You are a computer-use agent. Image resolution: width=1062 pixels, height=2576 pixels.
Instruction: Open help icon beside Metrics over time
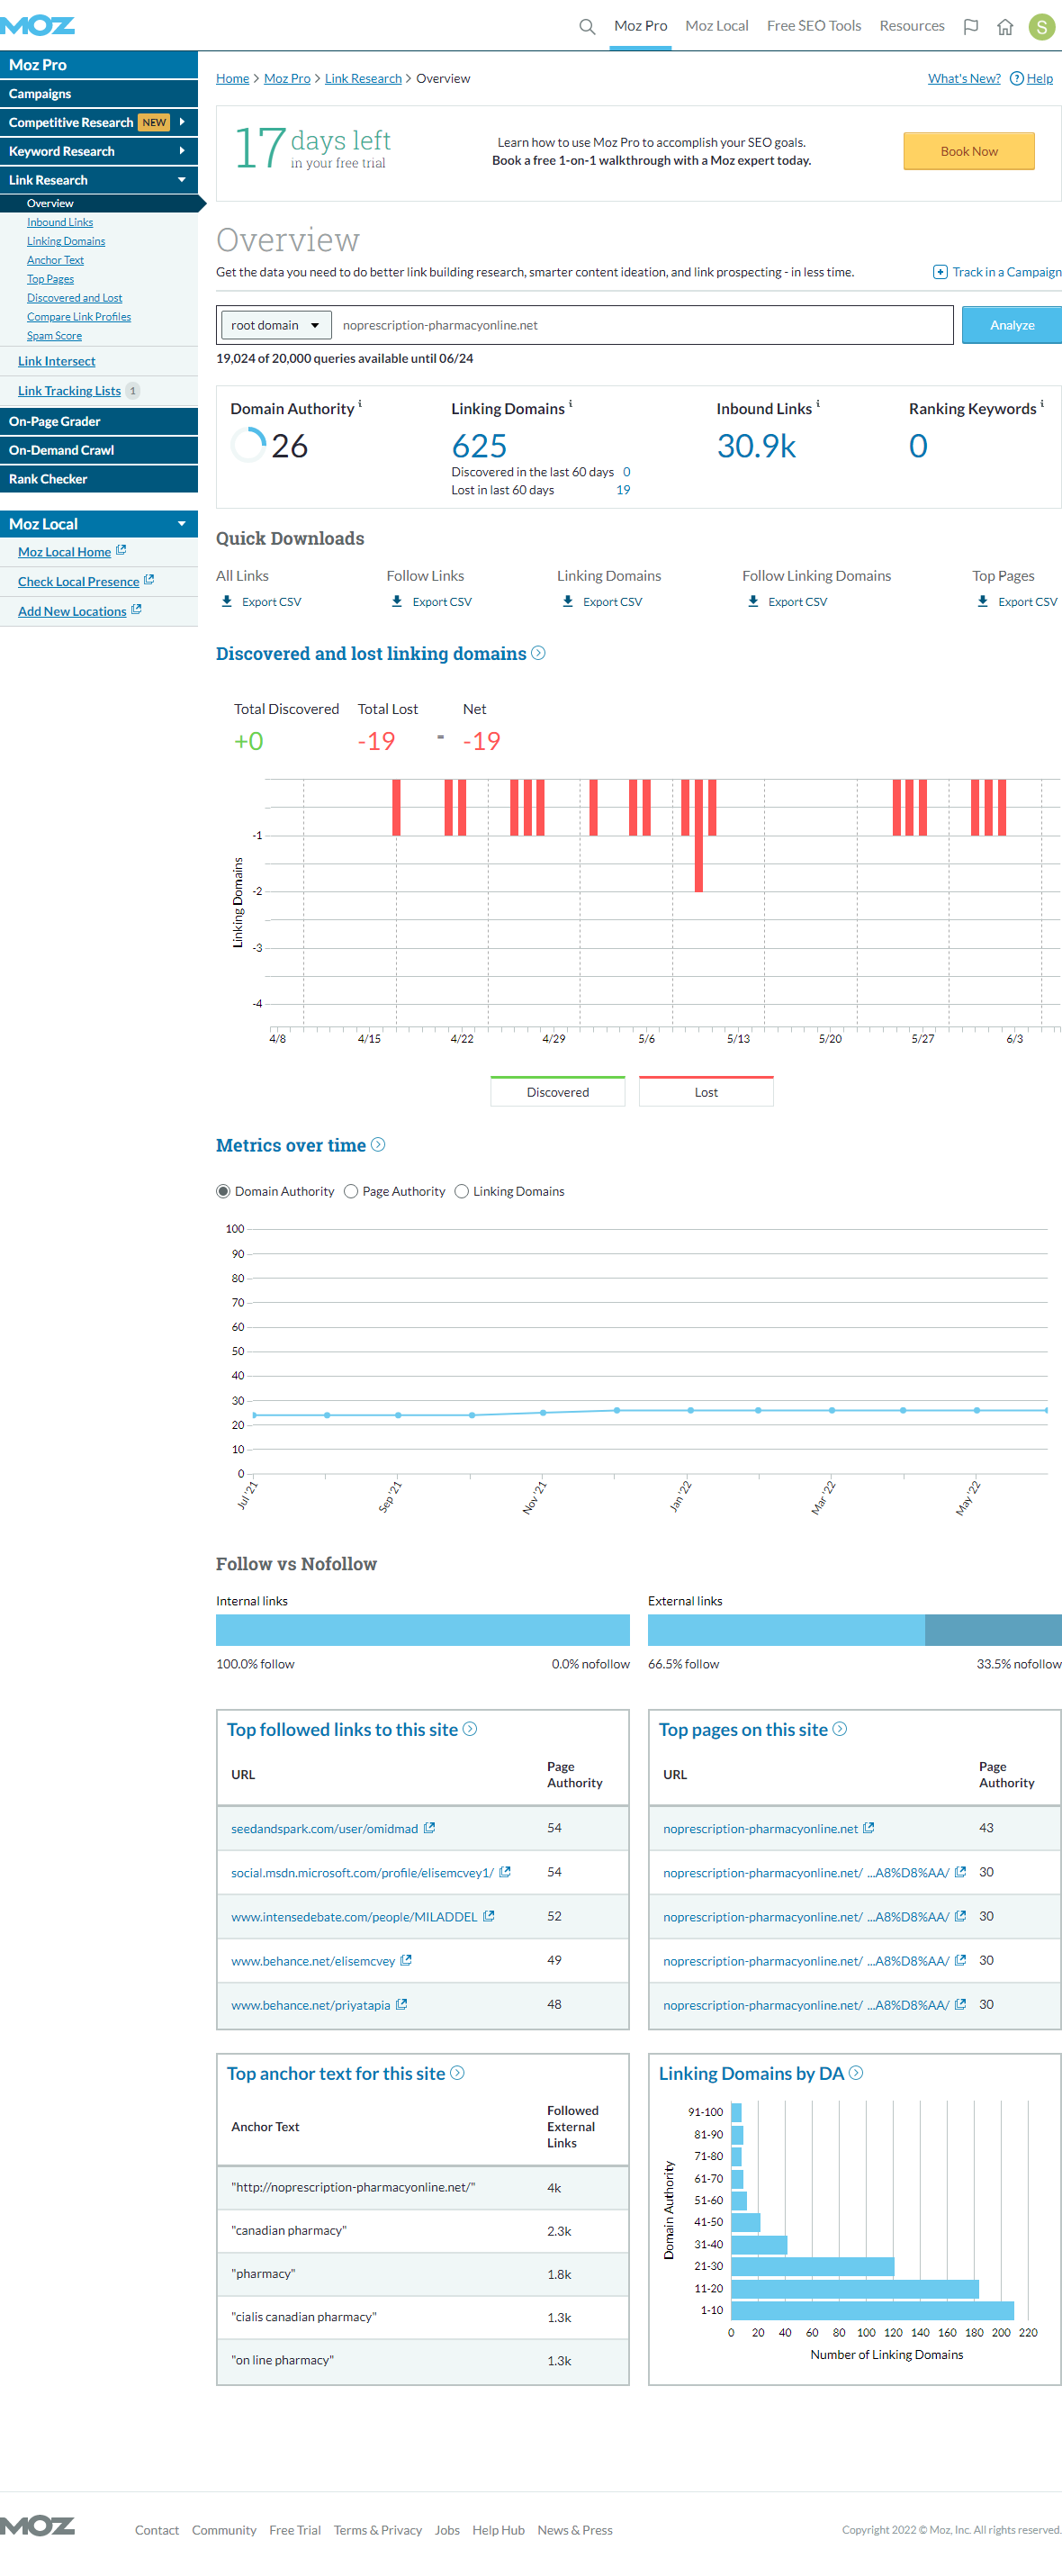(378, 1145)
